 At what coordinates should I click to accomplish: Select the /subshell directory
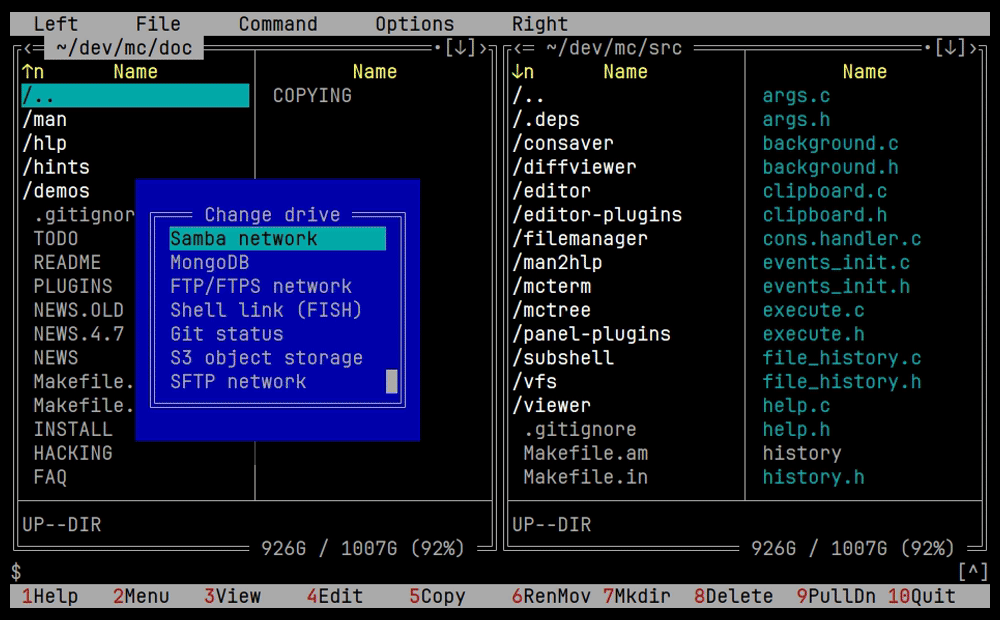562,358
